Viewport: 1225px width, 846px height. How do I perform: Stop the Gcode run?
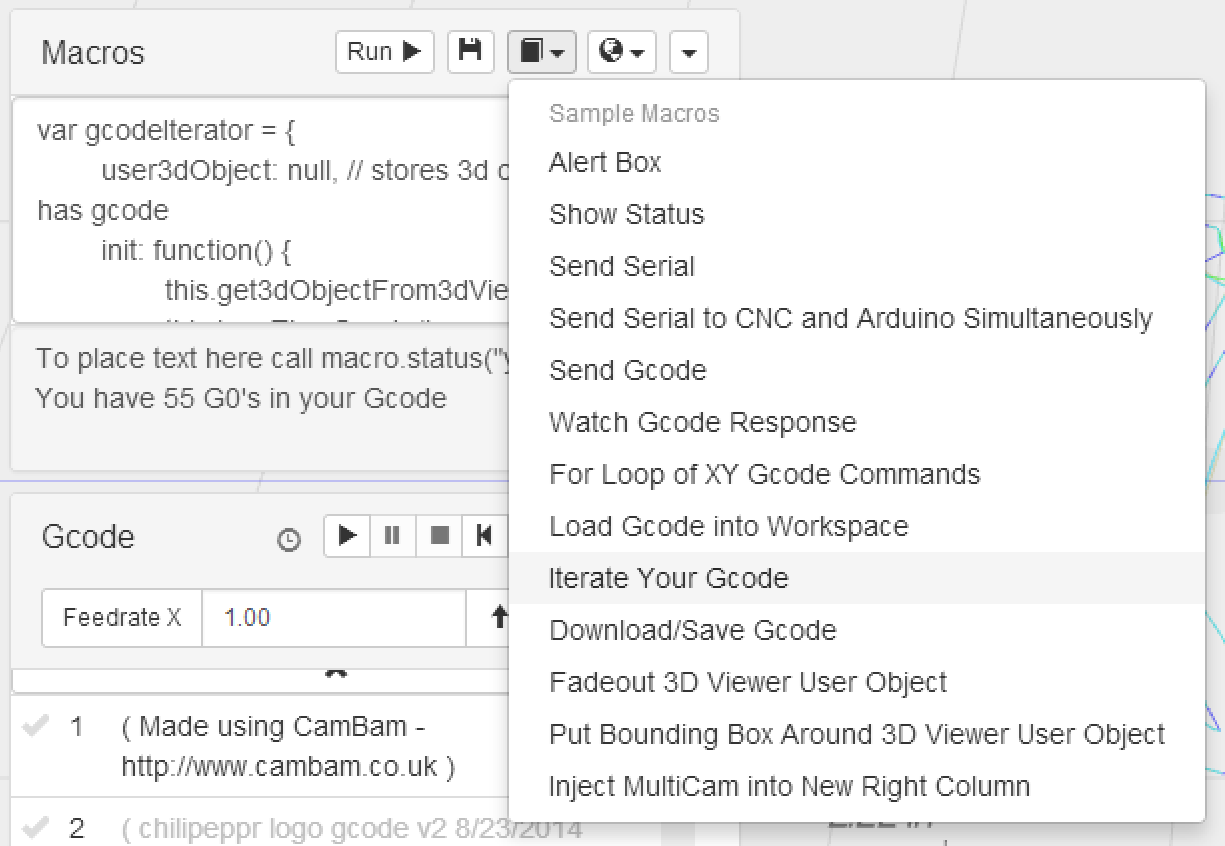tap(439, 536)
